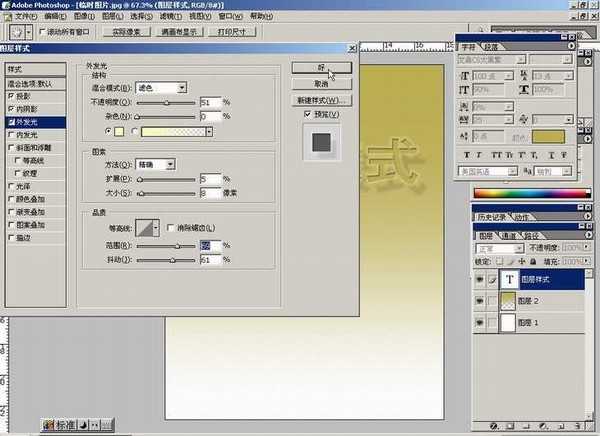
Task: Click the new adjustment layer icon
Action: click(543, 426)
